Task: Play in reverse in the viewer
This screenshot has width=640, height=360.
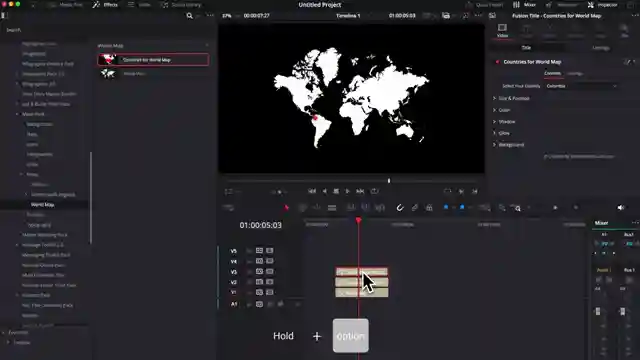Action: click(x=324, y=191)
